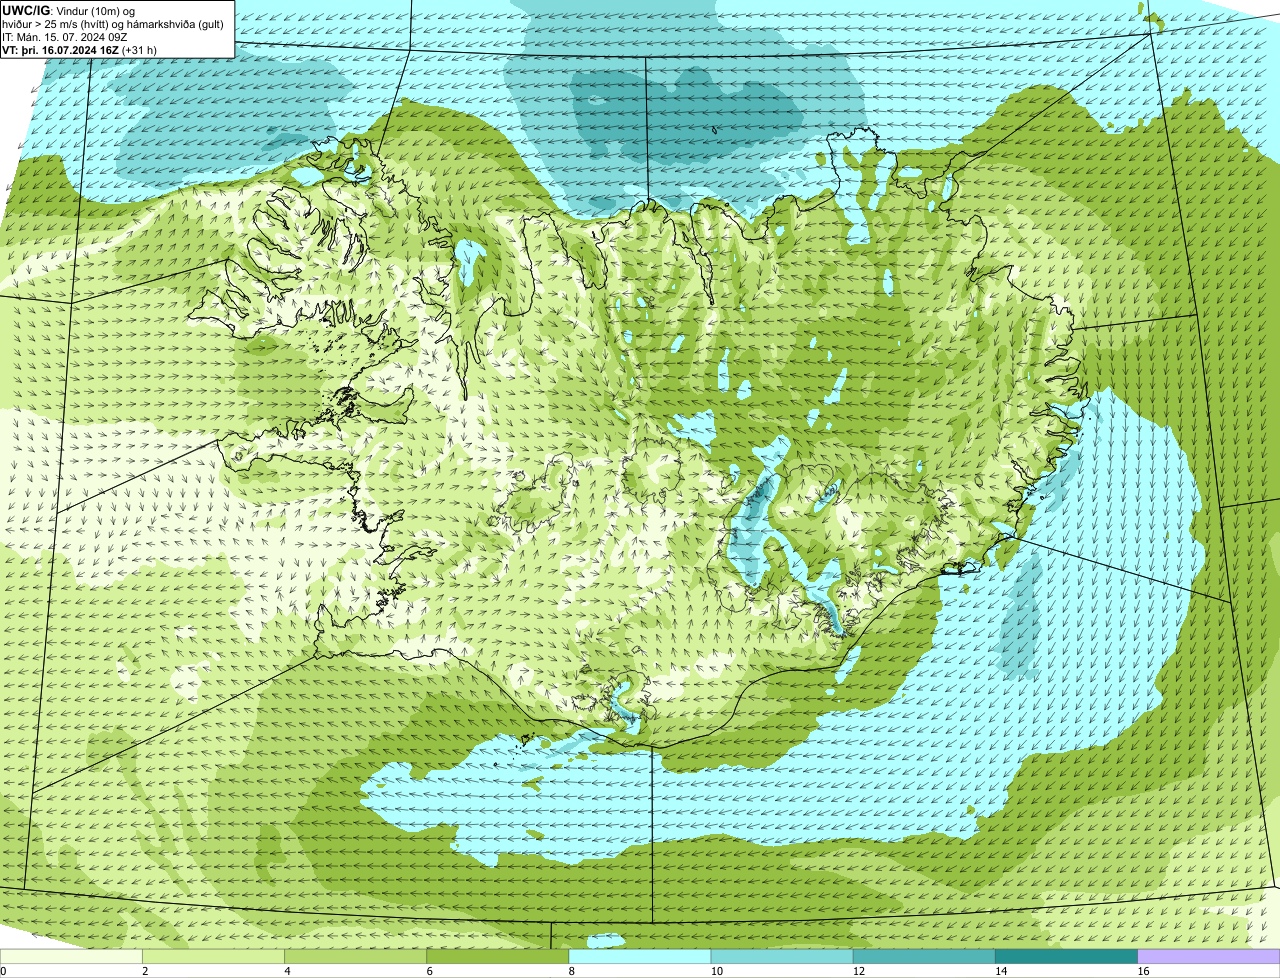Click the title line 'UWC/IG: Vindur (10m) og'
1280x978 pixels.
coord(69,10)
